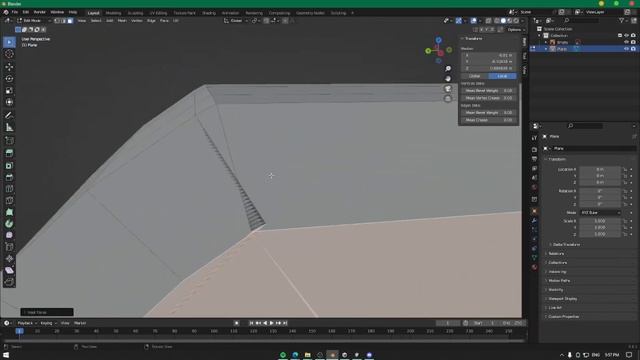Open the File menu
The height and width of the screenshot is (360, 640).
pos(15,12)
